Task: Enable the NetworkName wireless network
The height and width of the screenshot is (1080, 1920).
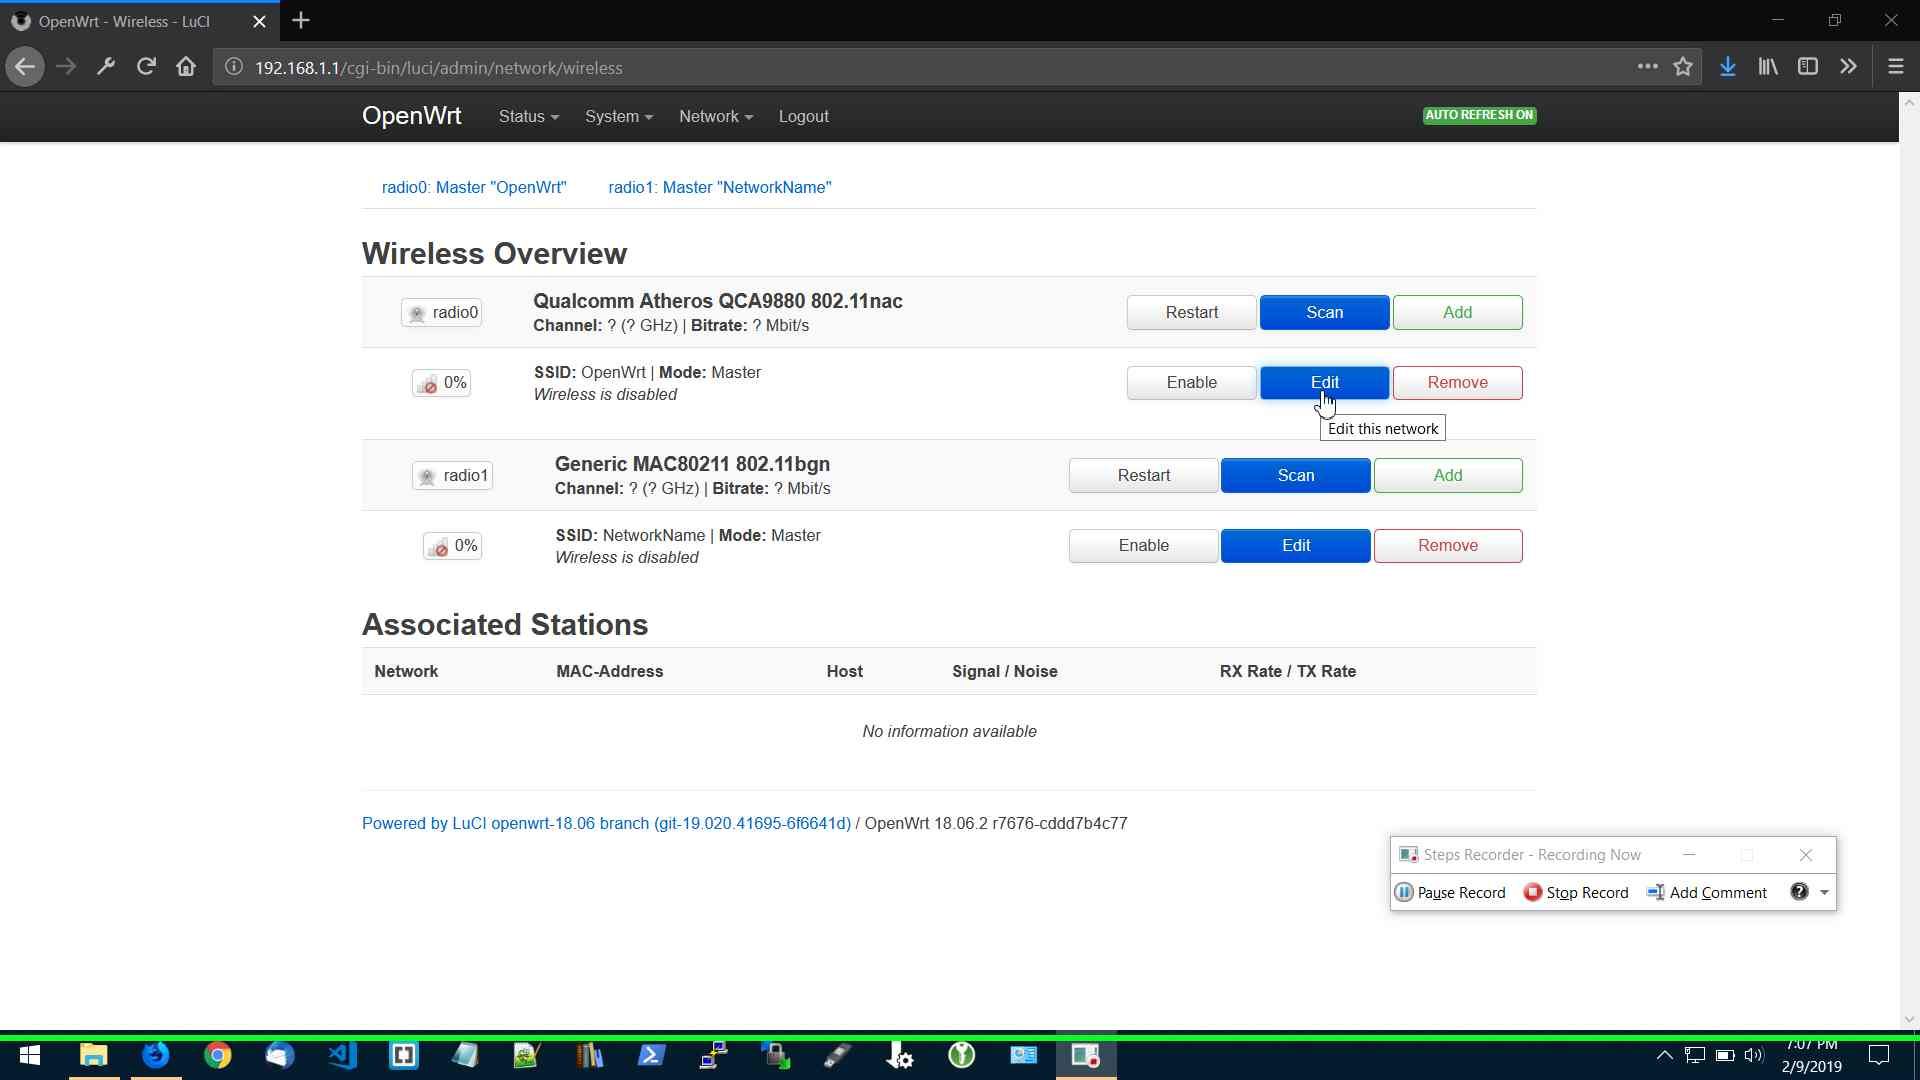Action: coord(1143,545)
